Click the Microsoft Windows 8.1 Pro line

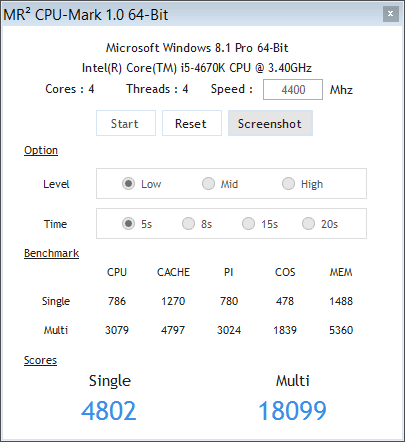click(197, 48)
